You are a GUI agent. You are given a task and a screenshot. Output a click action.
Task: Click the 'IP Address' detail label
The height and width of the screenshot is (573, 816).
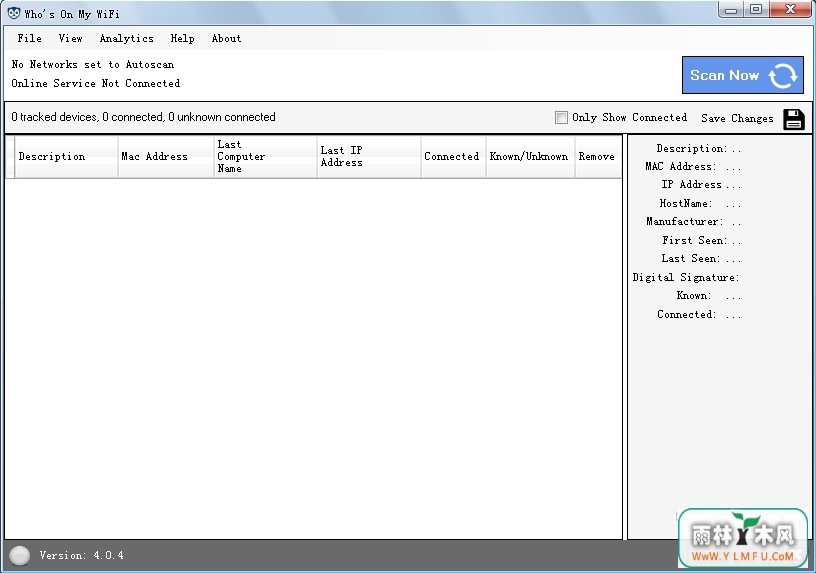click(x=691, y=185)
